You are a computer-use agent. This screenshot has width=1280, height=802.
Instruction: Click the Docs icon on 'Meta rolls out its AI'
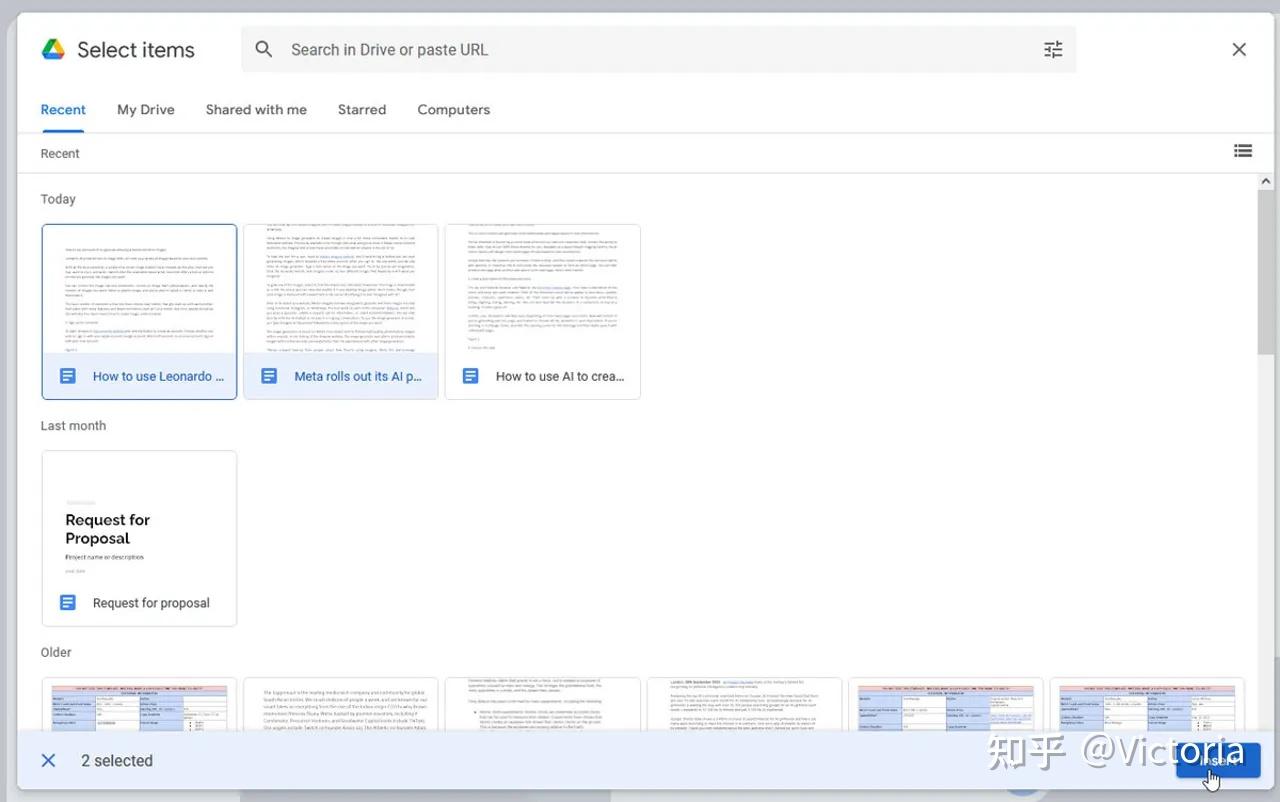pyautogui.click(x=269, y=376)
